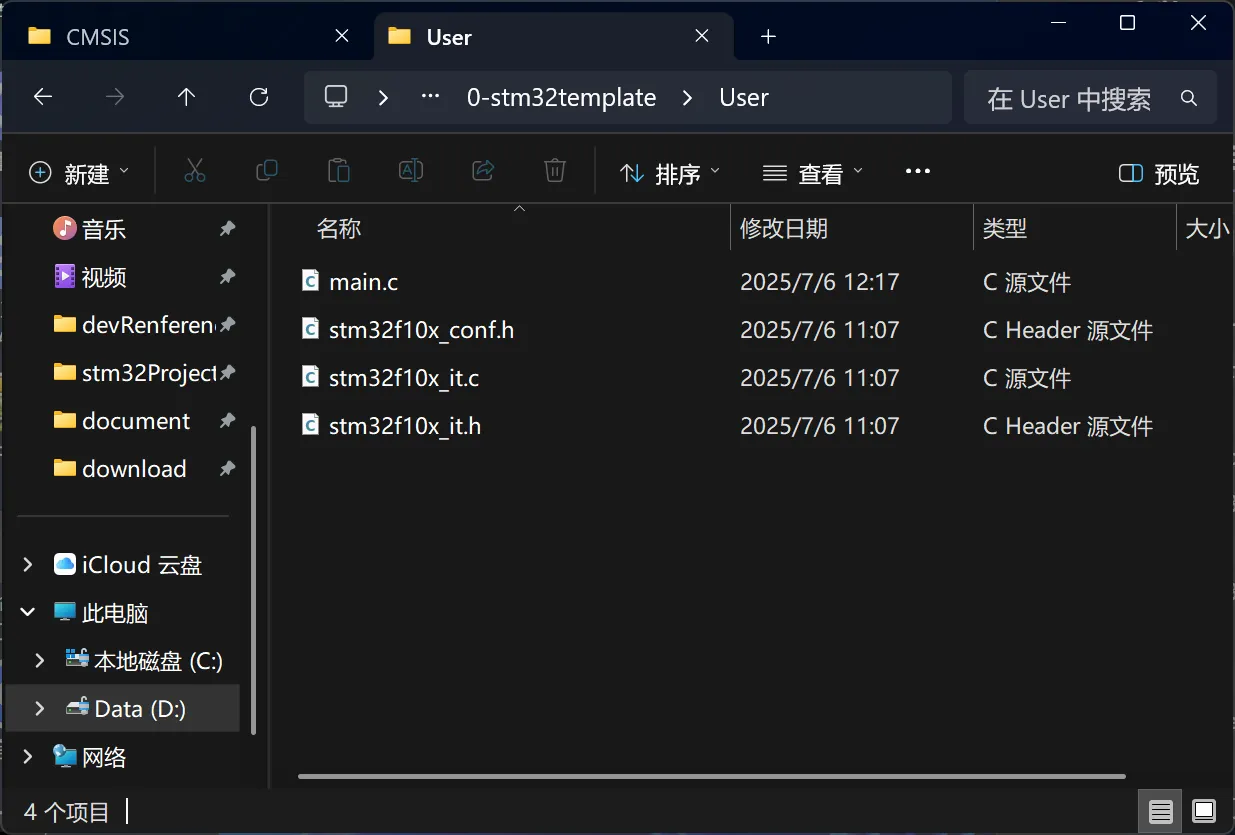Open the 查看 view dropdown
Viewport: 1235px width, 835px height.
813,173
